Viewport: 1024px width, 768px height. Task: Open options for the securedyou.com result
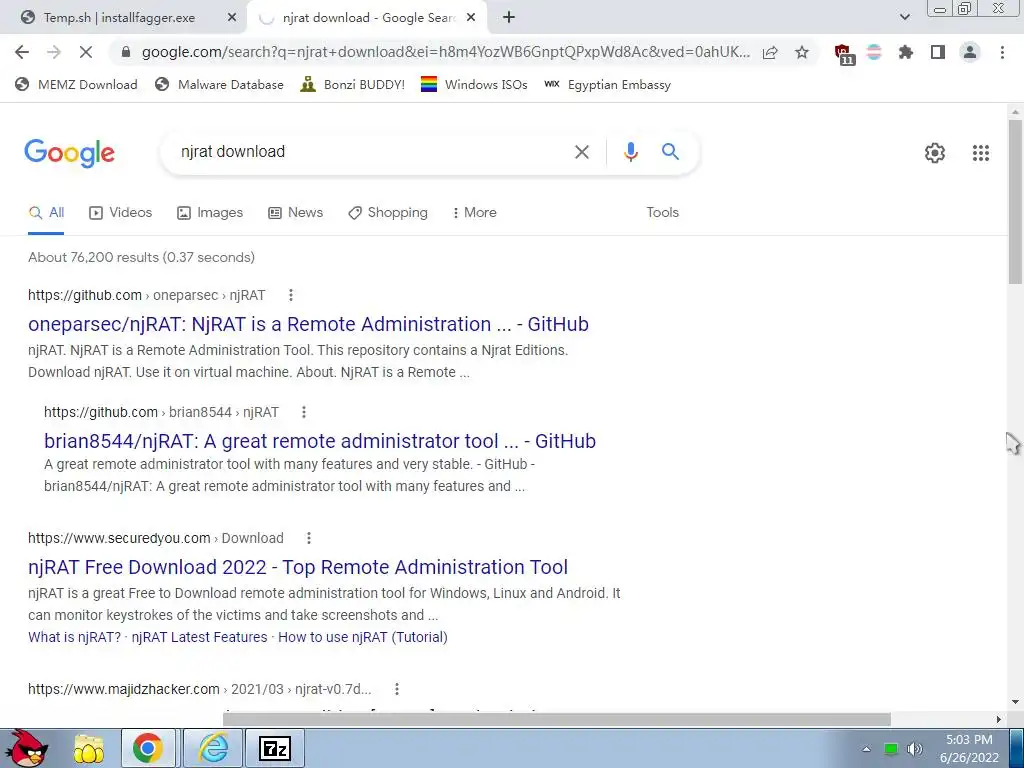(x=309, y=538)
